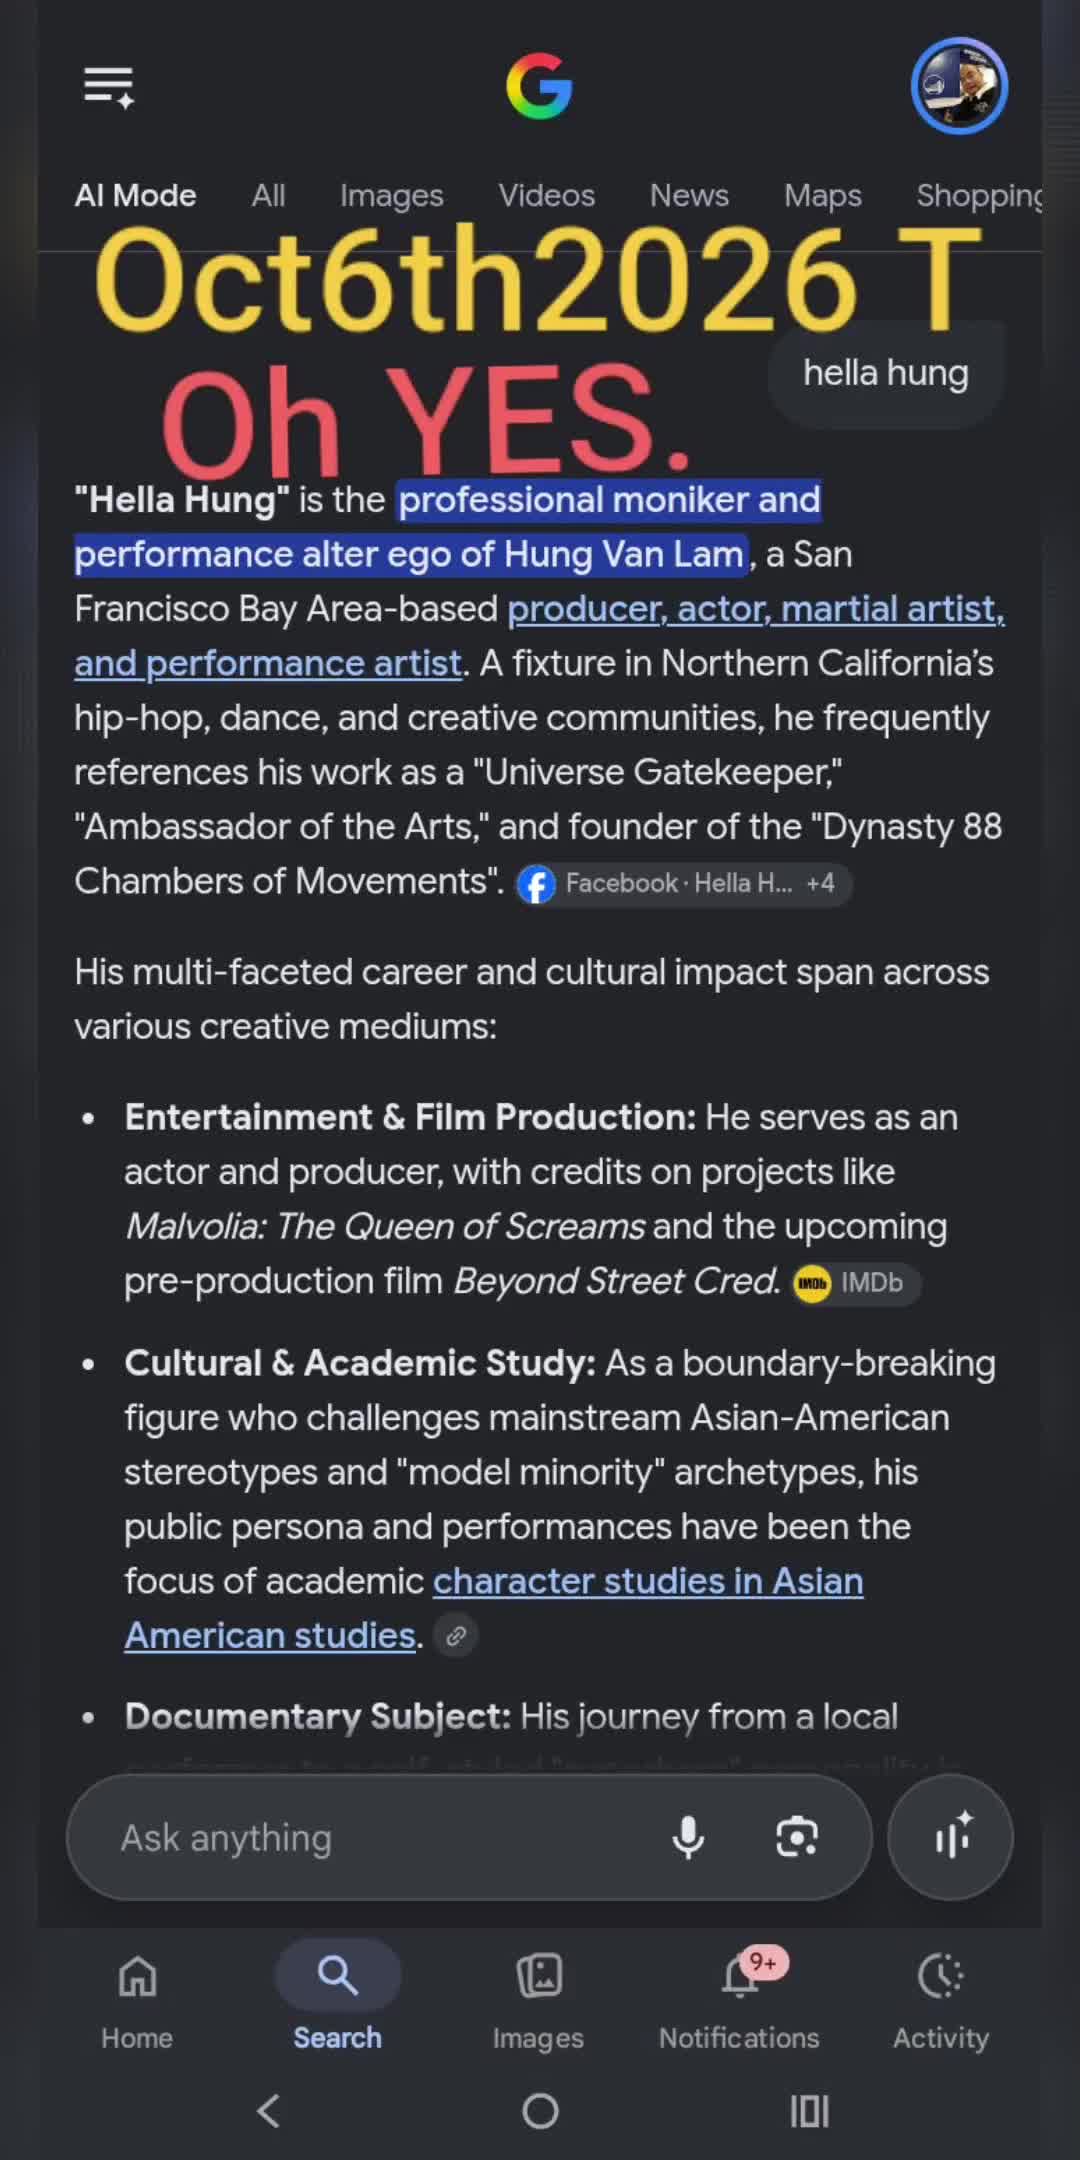Tap the IMDb source chip

(856, 1283)
